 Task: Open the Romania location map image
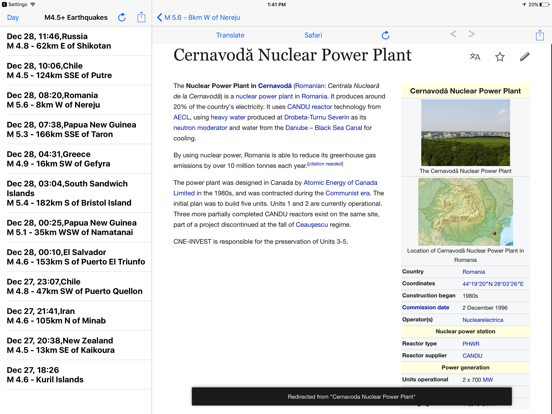coord(465,212)
